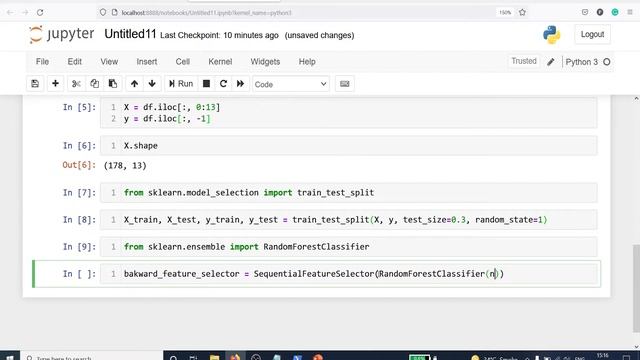640x360 pixels.
Task: Open the Cell menu
Action: pos(183,62)
